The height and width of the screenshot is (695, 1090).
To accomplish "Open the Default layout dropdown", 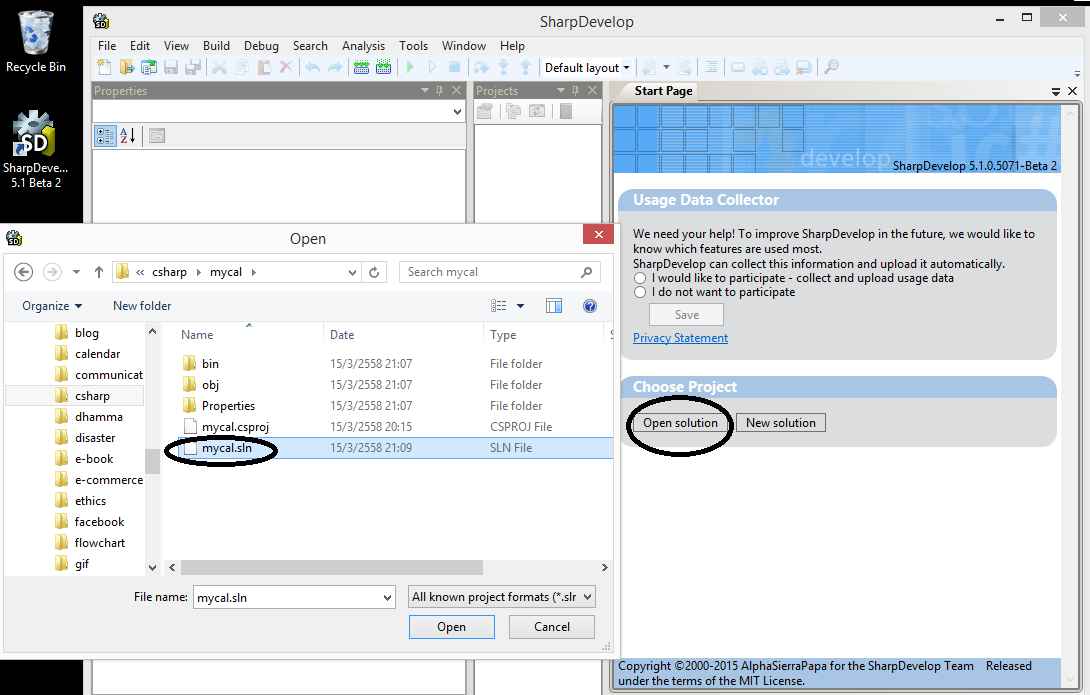I will [587, 68].
